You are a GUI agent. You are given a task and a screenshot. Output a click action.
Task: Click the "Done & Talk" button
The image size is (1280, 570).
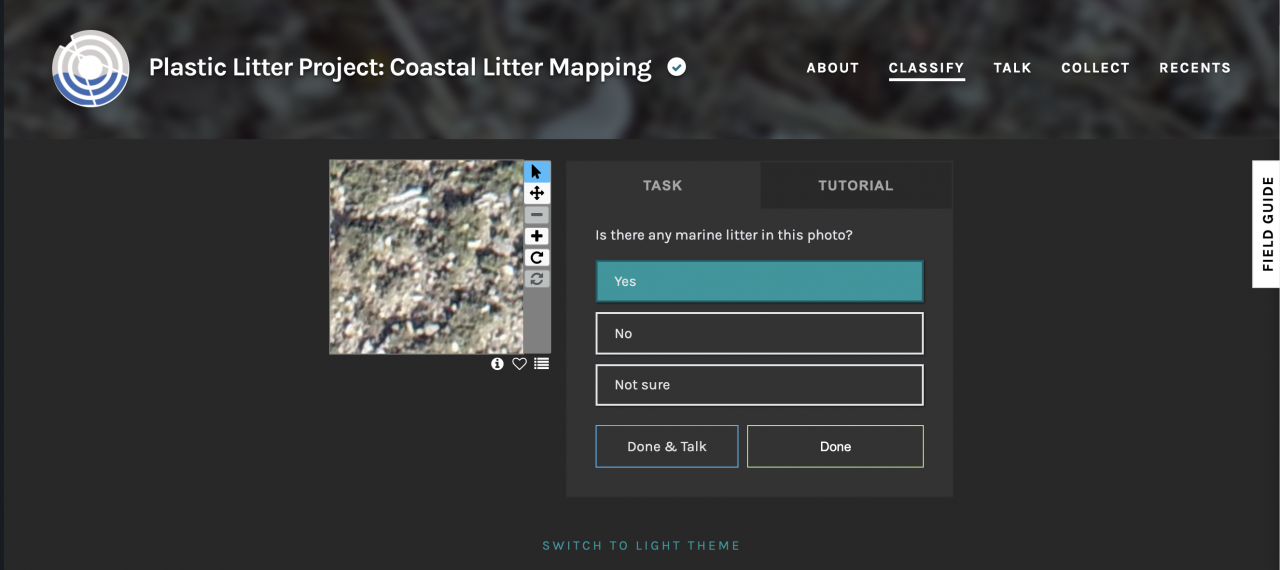(667, 446)
